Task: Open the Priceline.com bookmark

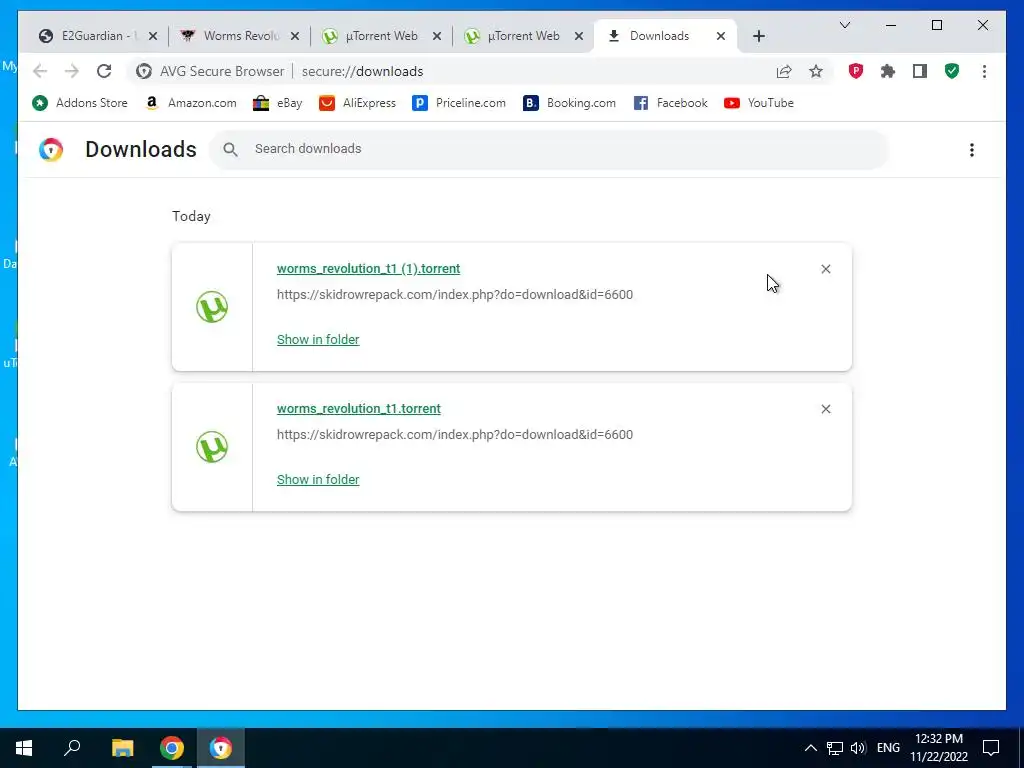Action: [459, 103]
